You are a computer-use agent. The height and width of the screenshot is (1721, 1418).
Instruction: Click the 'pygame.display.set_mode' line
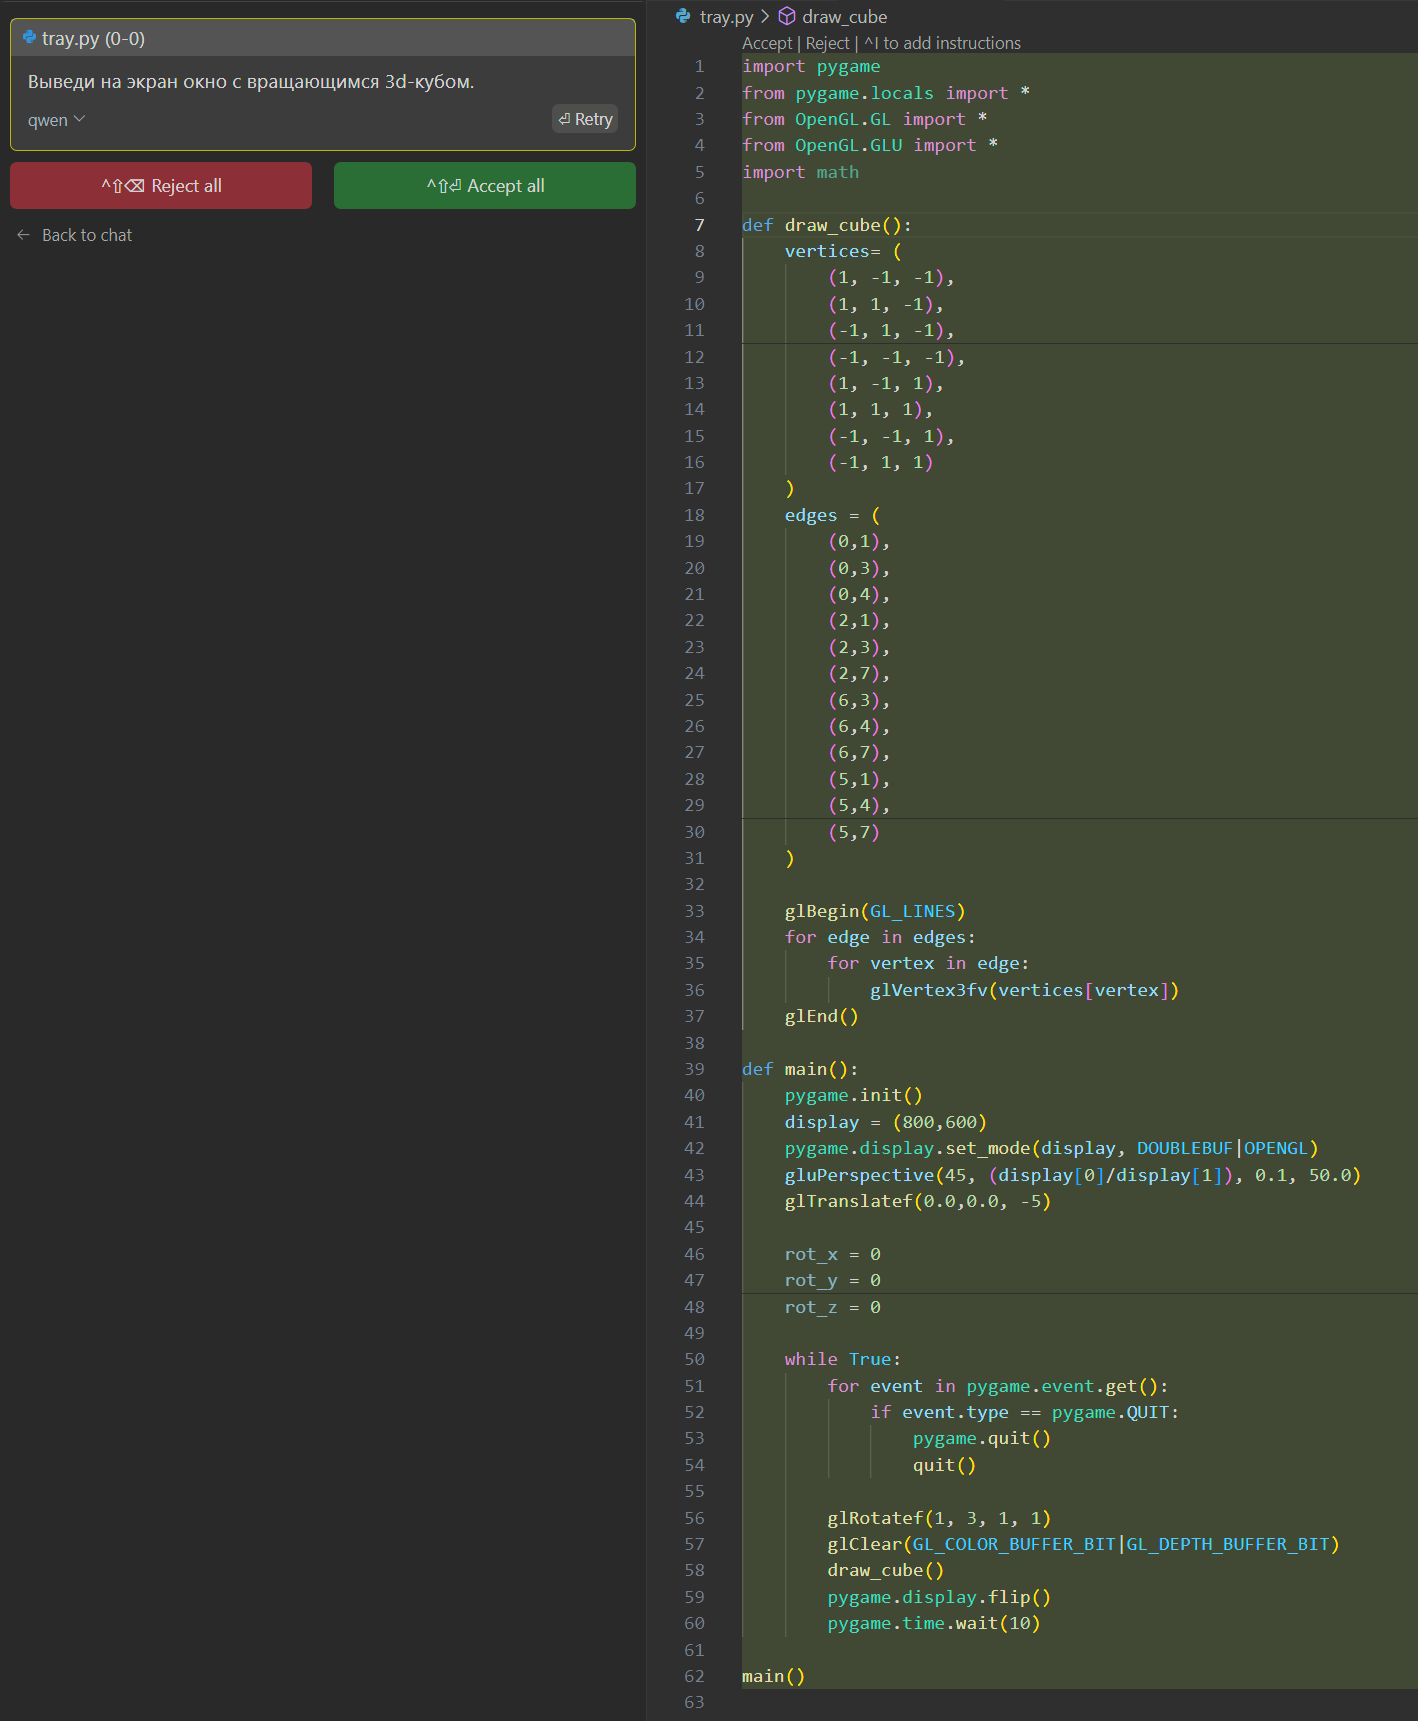click(x=1051, y=1148)
